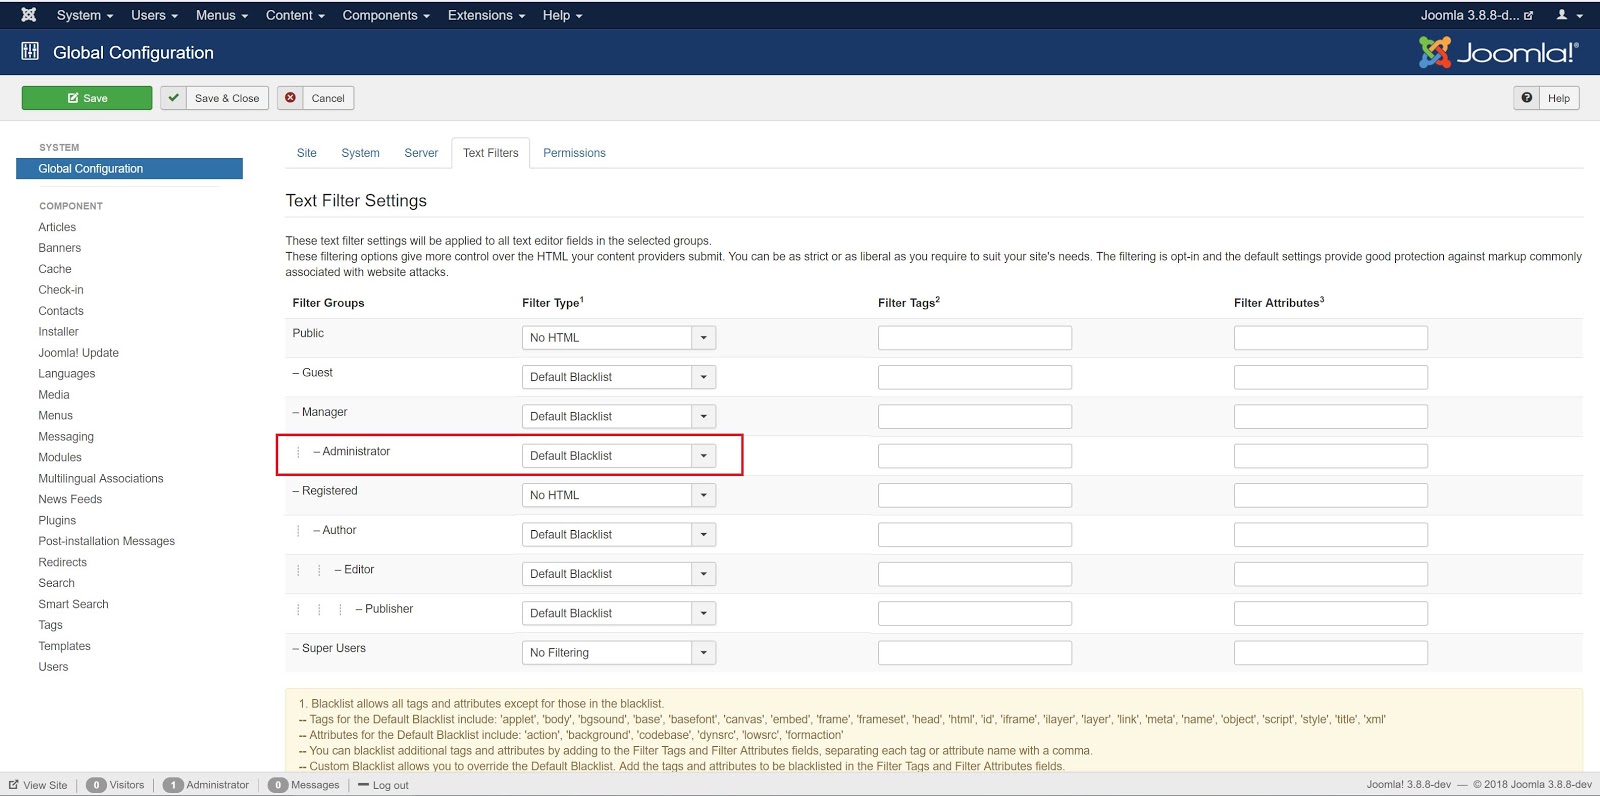Switch to the Permissions tab
This screenshot has width=1600, height=796.
coord(574,153)
